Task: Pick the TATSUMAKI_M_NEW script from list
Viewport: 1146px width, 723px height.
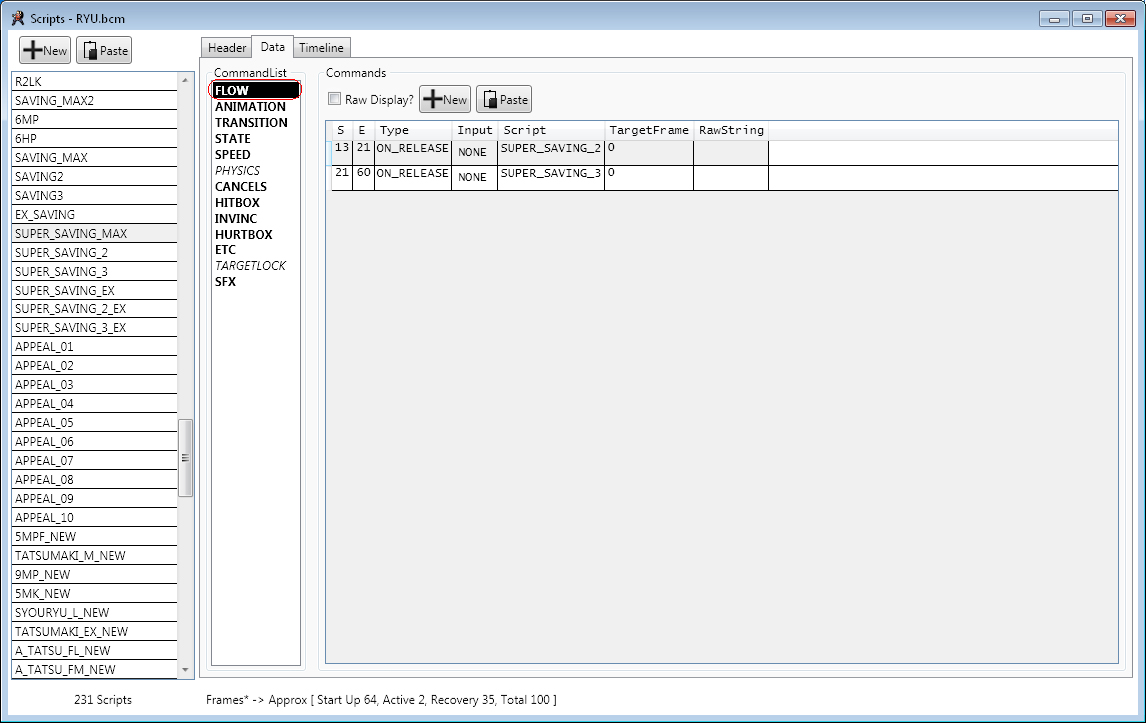Action: (70, 556)
